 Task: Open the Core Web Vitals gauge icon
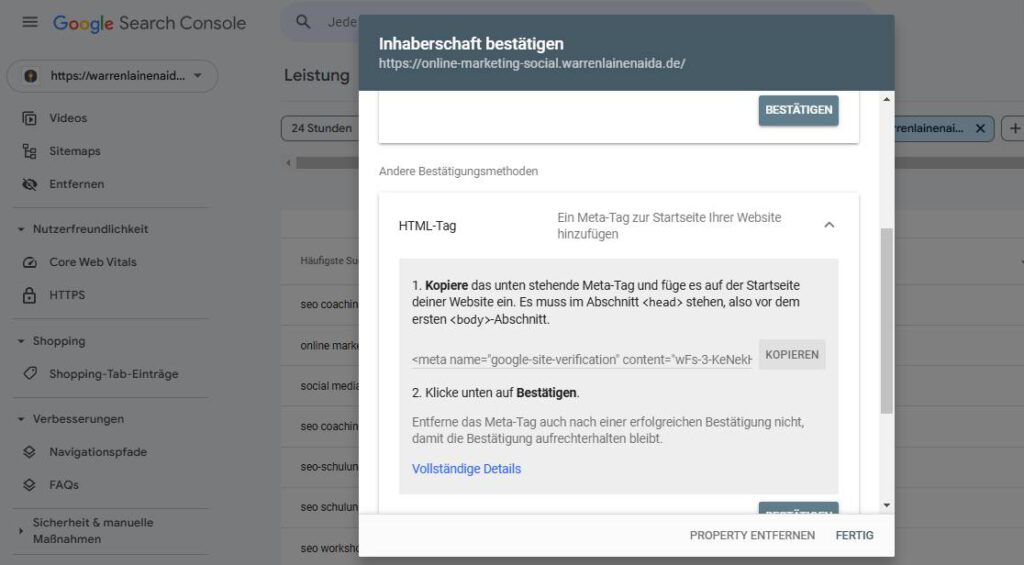click(x=29, y=263)
